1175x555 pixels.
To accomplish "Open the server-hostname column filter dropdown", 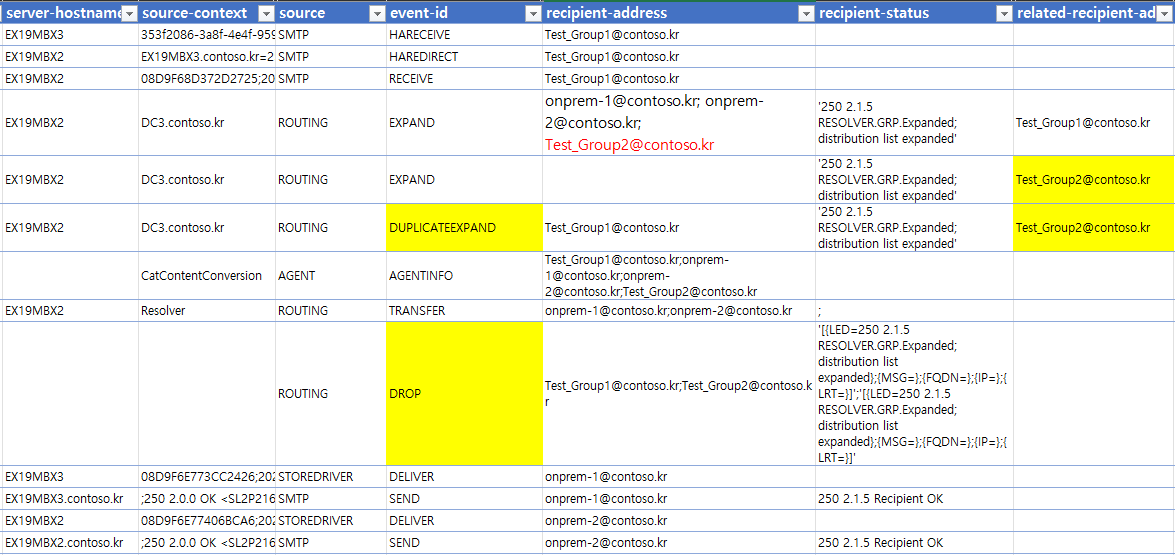I will [129, 14].
